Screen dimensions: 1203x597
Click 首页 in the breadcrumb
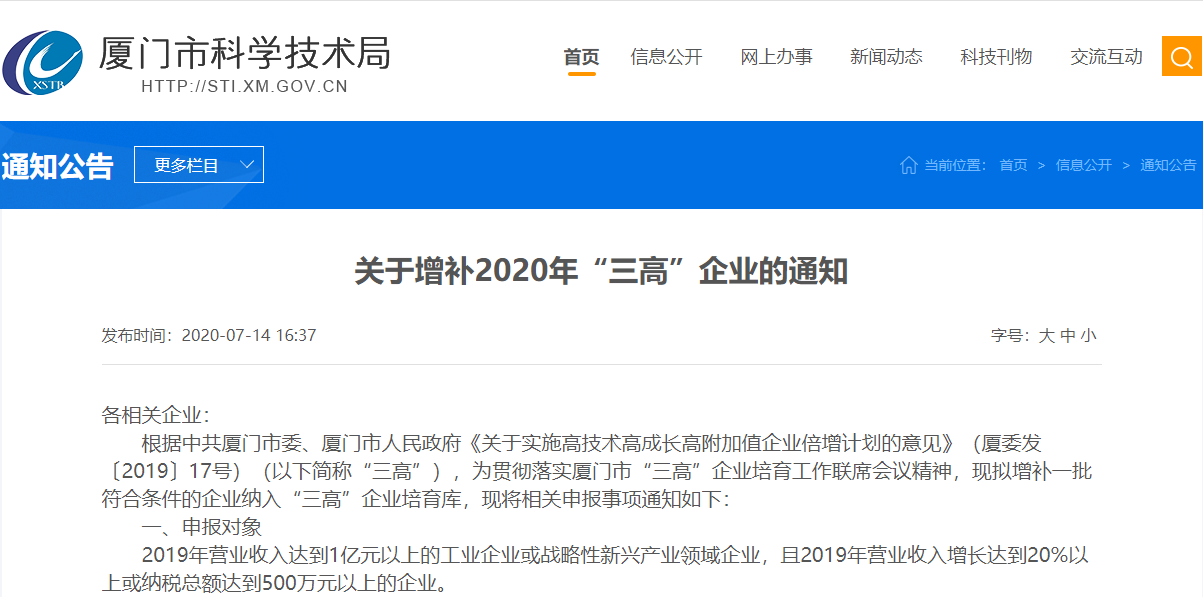pyautogui.click(x=1013, y=165)
